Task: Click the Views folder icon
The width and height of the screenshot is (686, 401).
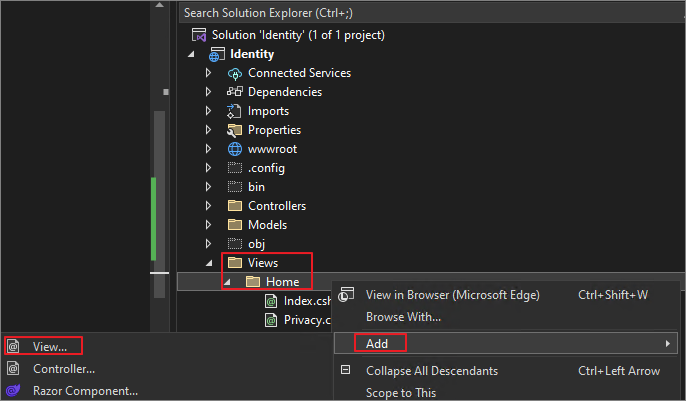Action: point(235,262)
